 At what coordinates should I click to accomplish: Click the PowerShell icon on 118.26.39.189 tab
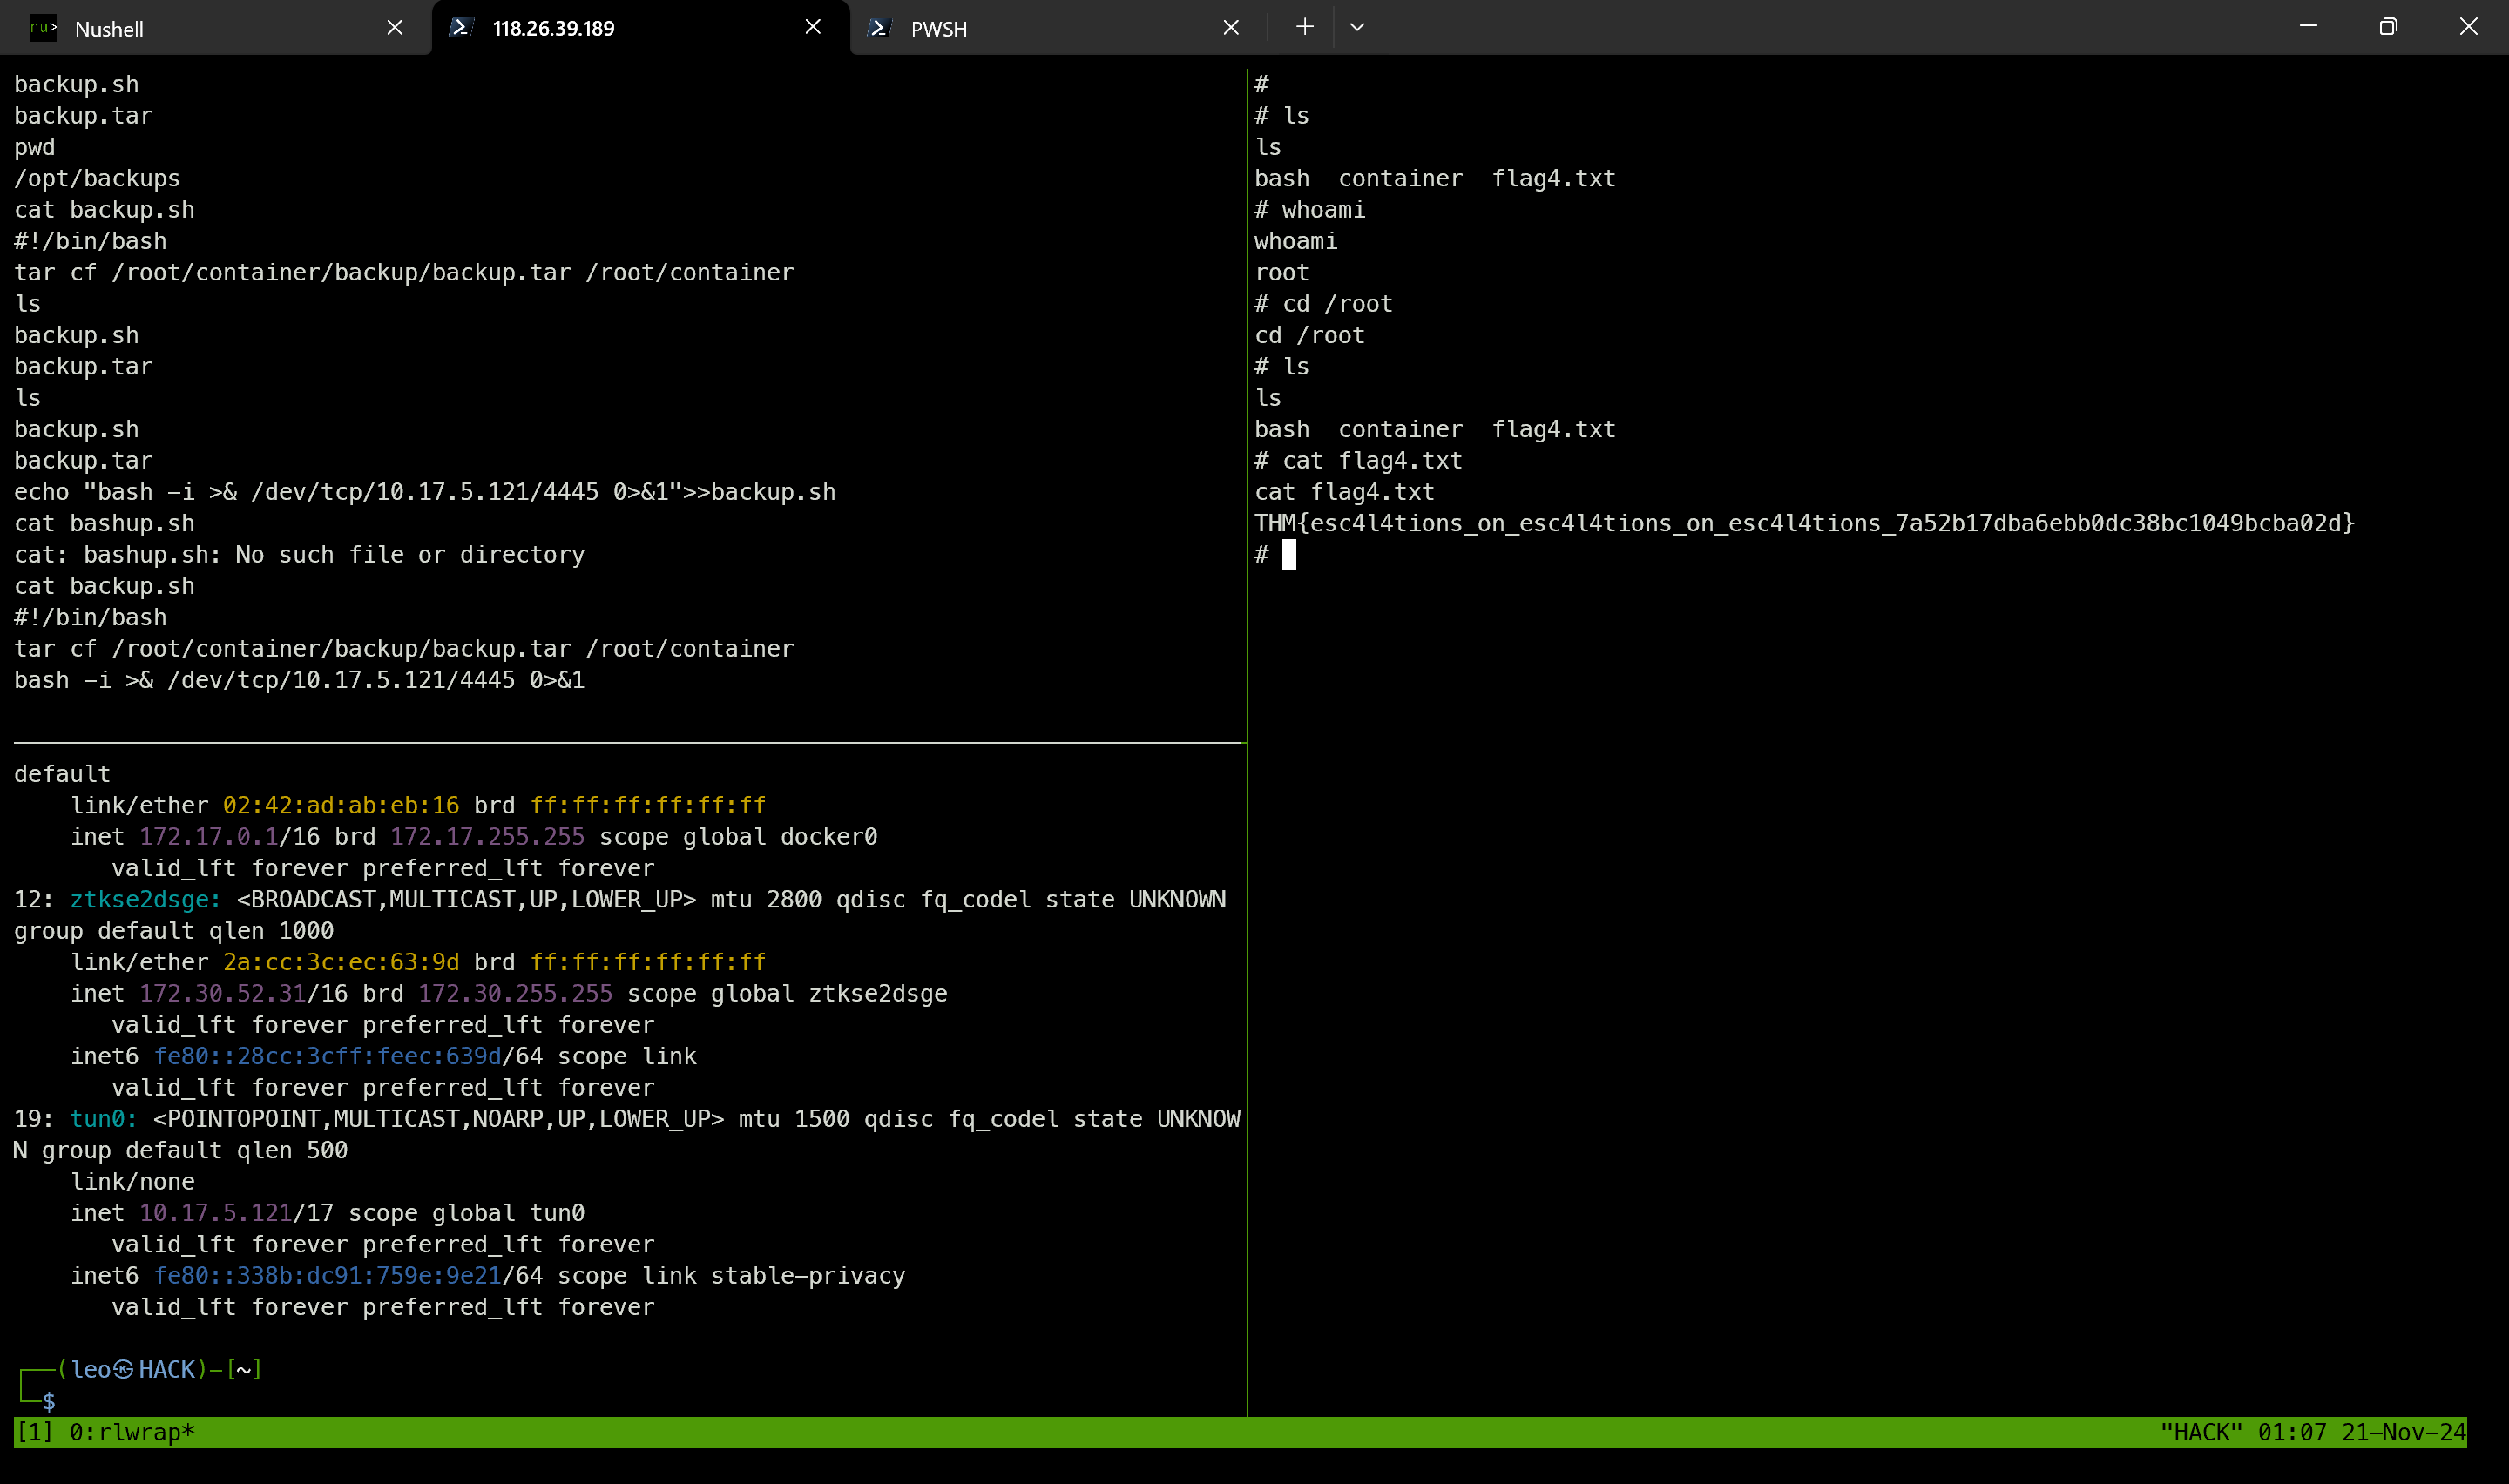pos(461,28)
